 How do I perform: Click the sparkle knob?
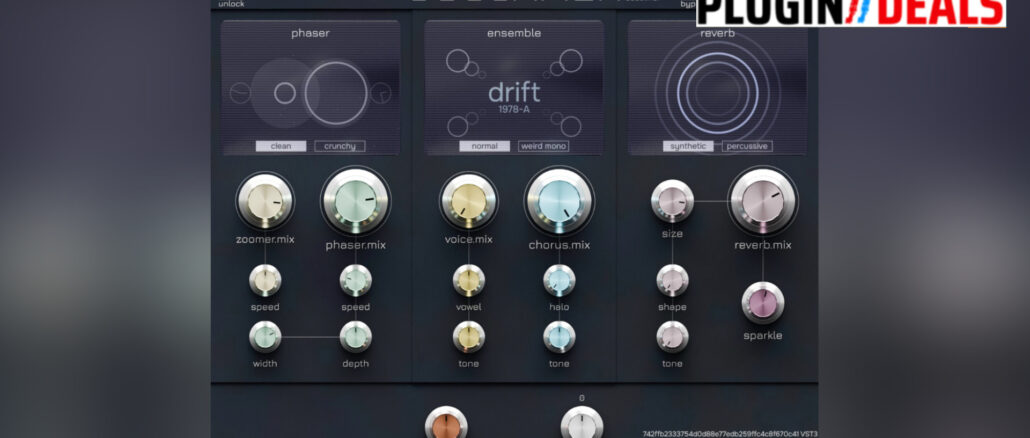[x=763, y=303]
